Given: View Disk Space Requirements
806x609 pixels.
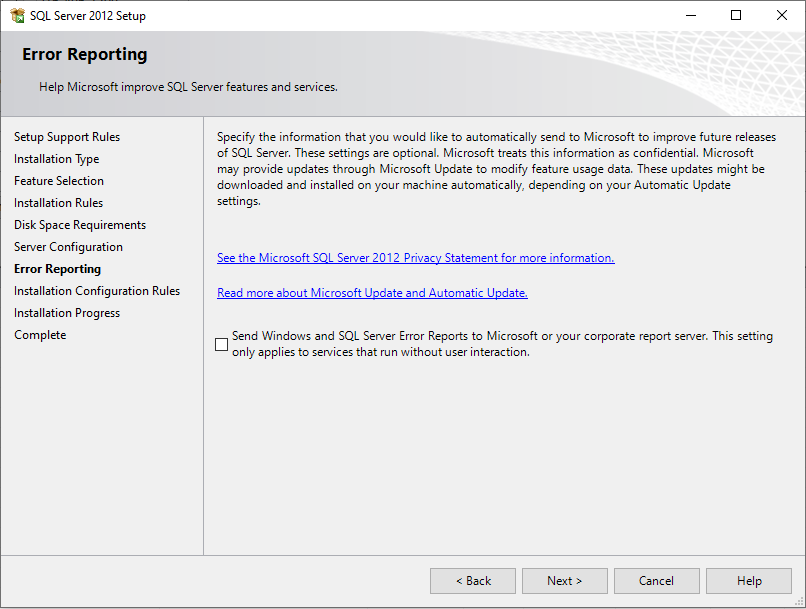Looking at the screenshot, I should [80, 224].
